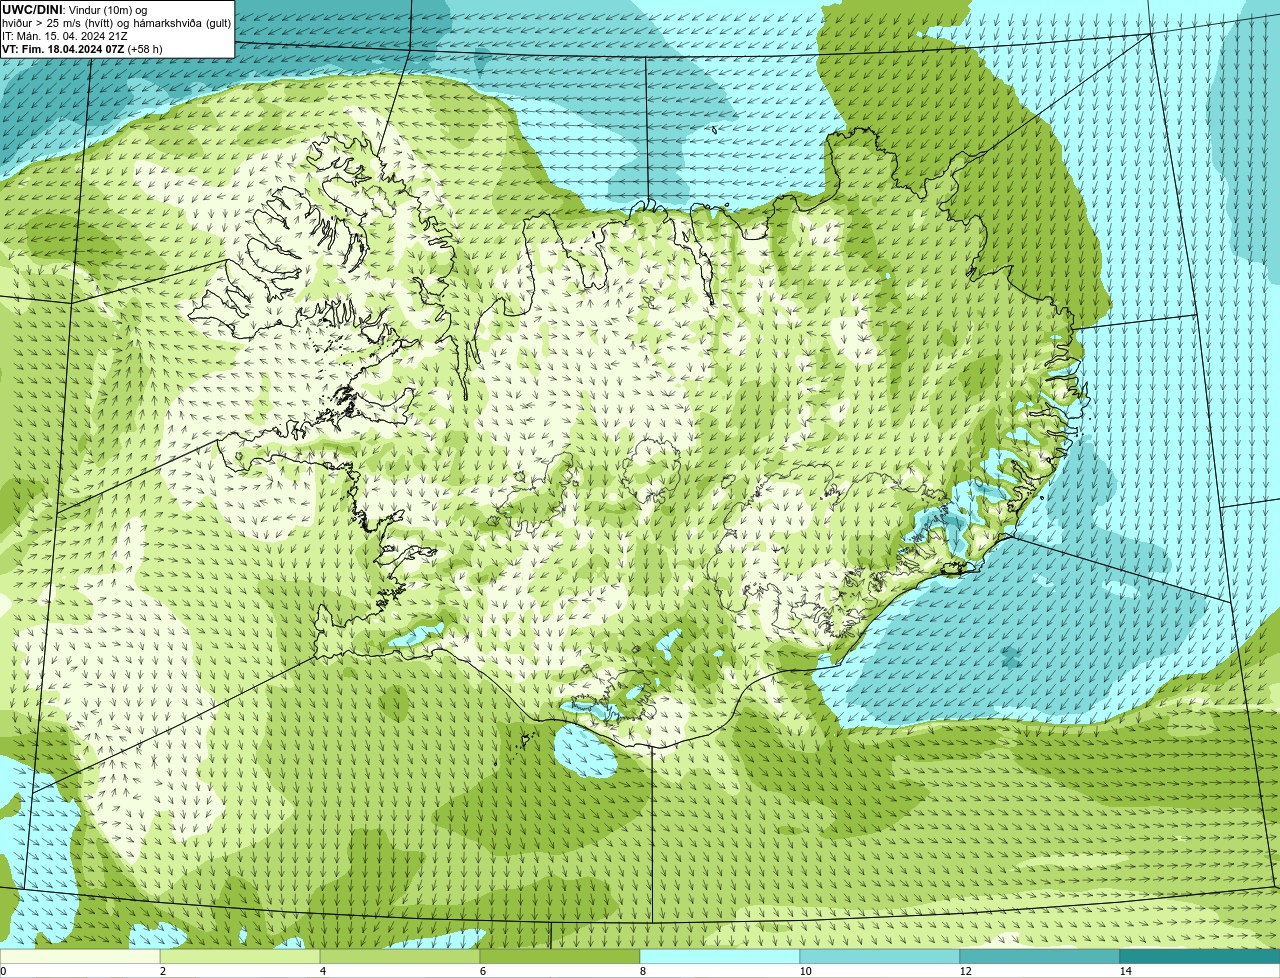Viewport: 1280px width, 978px height.
Task: Pick the 8–10 m/s pale cyan legend swatch
Action: [720, 957]
